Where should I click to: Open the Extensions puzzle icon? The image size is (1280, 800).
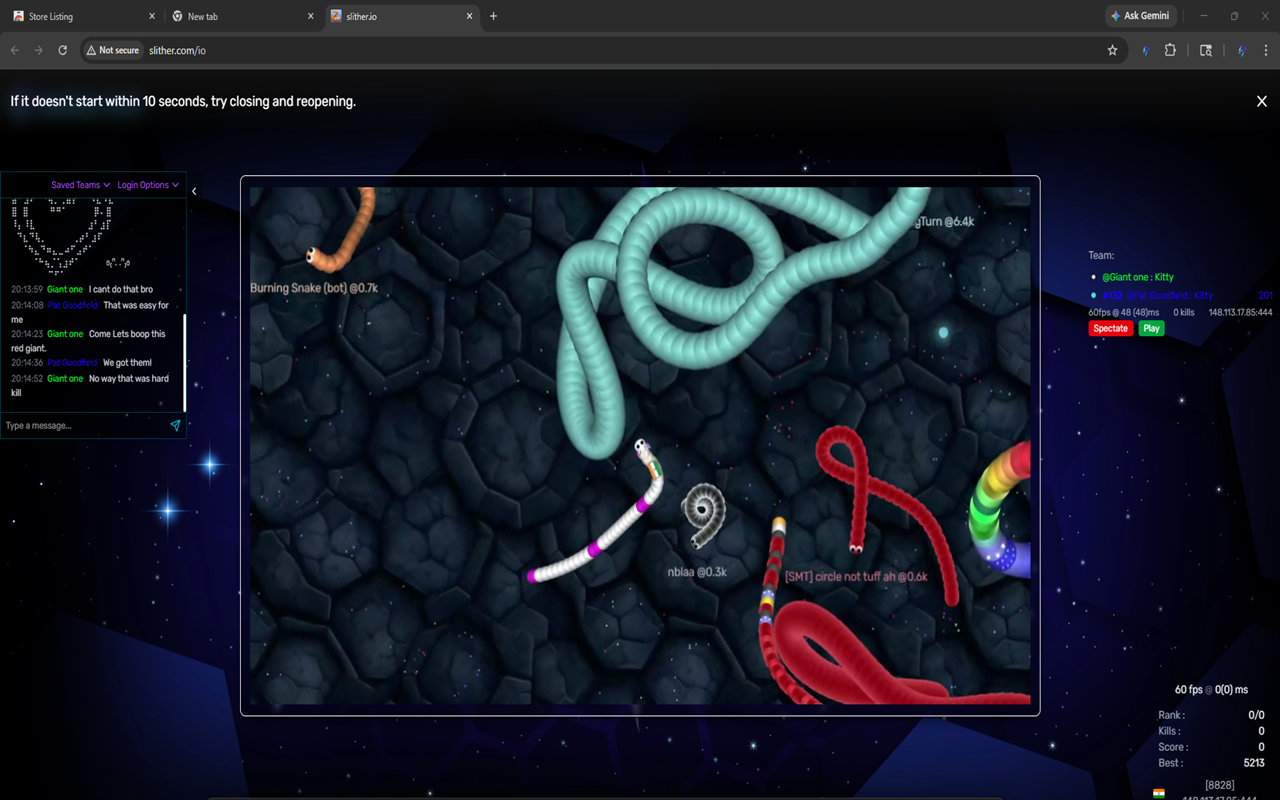[1170, 50]
